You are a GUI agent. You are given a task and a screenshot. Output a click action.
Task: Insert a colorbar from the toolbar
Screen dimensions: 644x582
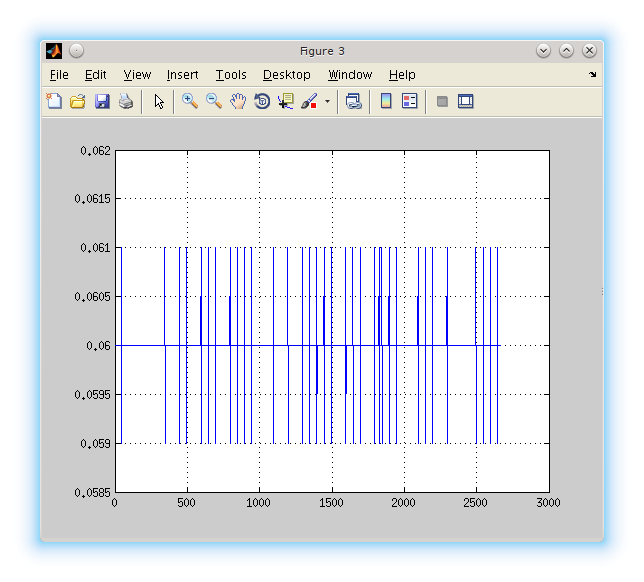386,101
